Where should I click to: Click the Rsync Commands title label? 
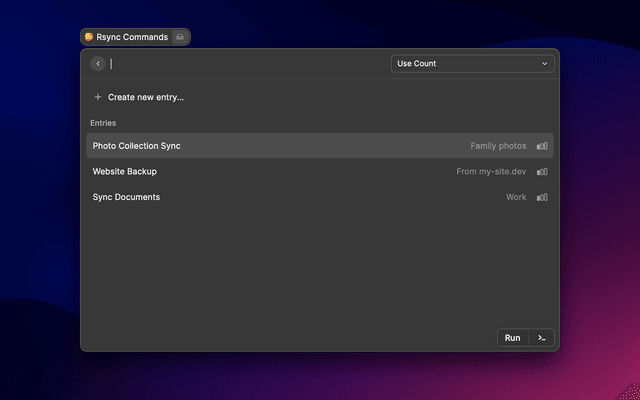[132, 37]
